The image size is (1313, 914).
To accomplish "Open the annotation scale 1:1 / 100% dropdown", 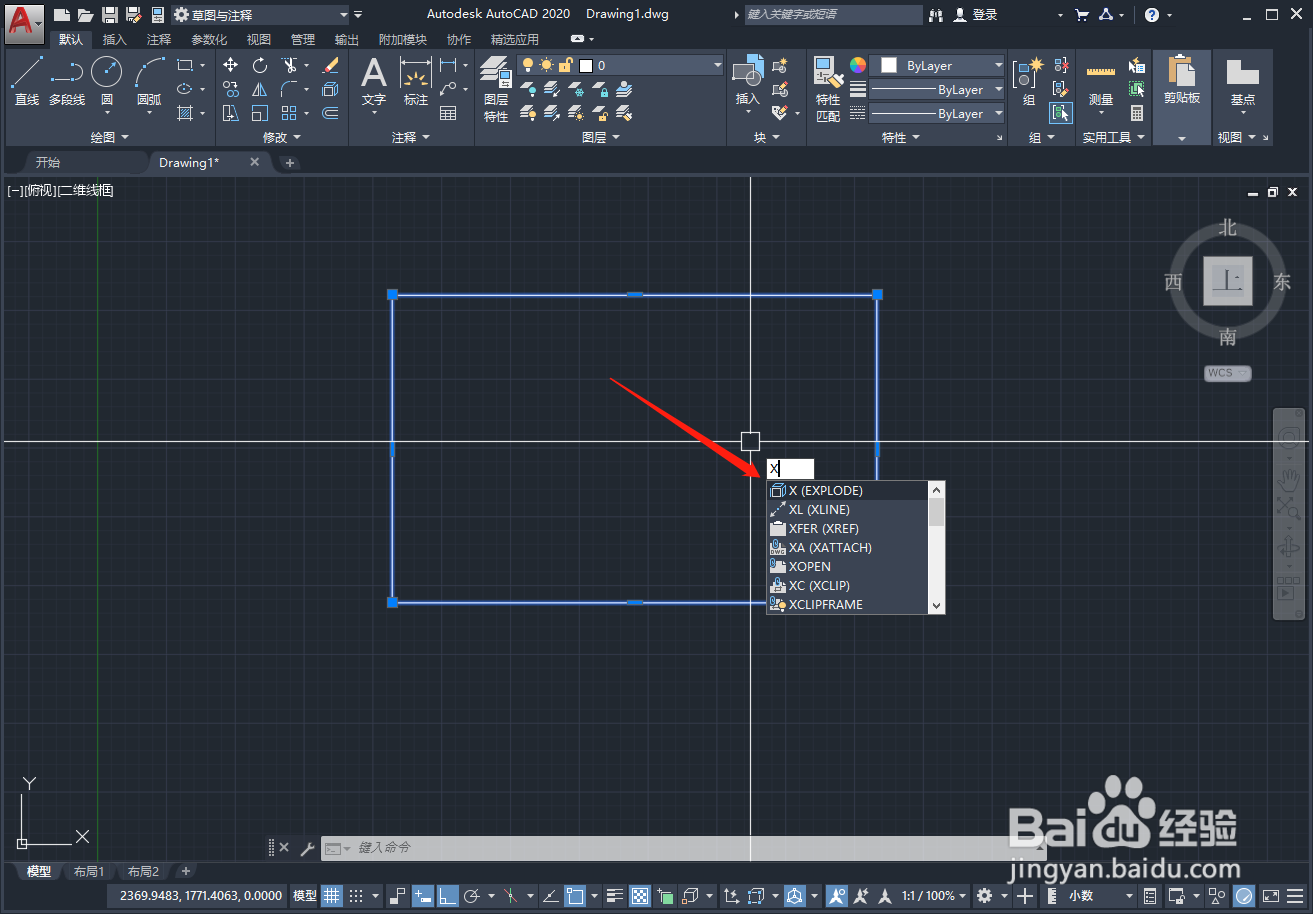I will click(x=934, y=896).
